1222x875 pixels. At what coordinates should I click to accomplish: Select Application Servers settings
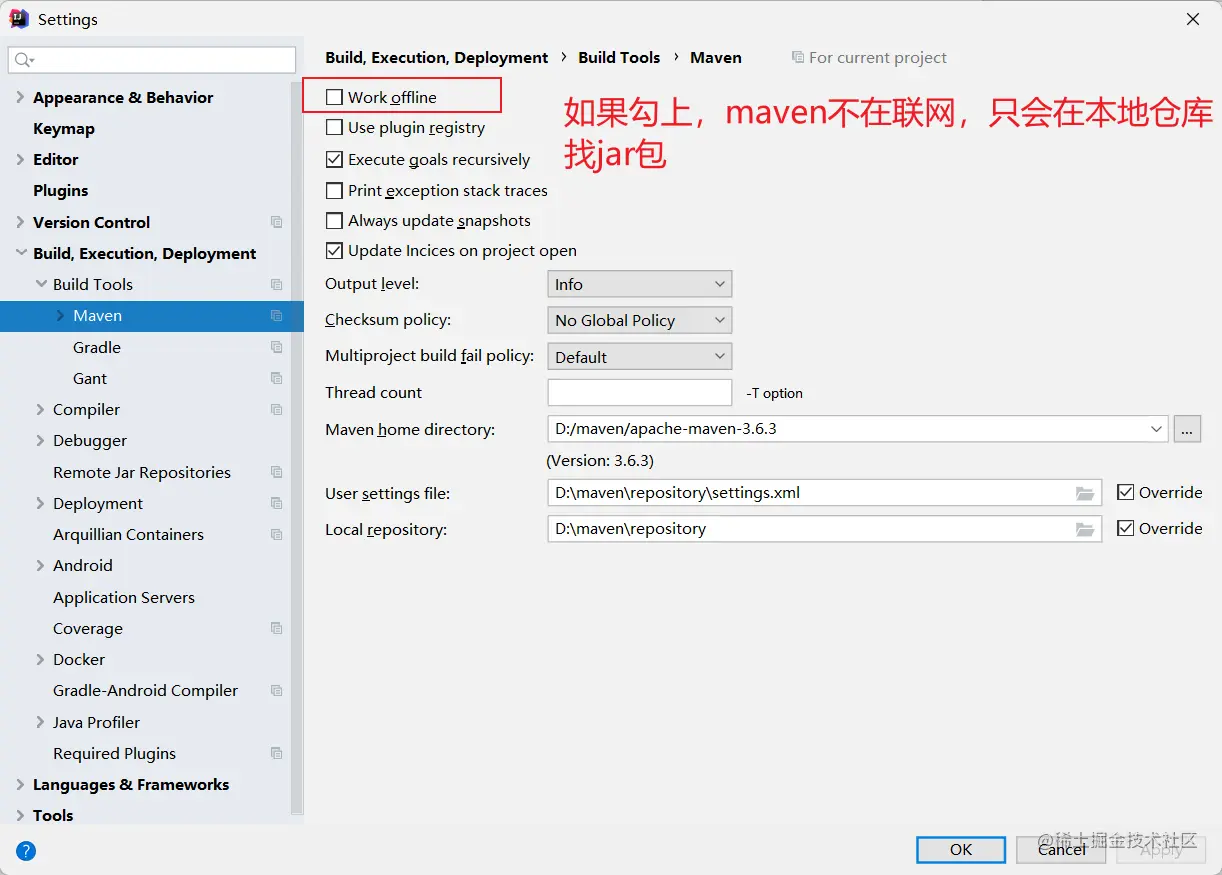[x=124, y=597]
